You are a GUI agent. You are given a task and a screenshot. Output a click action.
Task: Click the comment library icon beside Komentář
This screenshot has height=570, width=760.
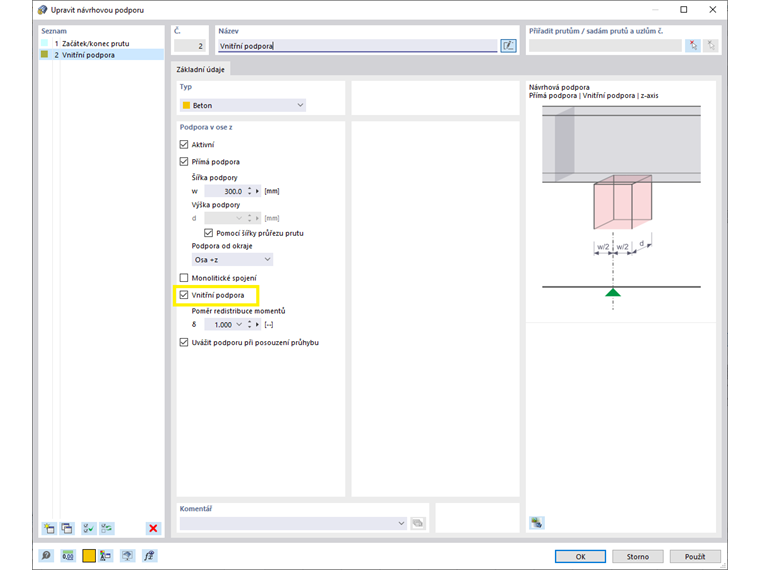pos(417,523)
